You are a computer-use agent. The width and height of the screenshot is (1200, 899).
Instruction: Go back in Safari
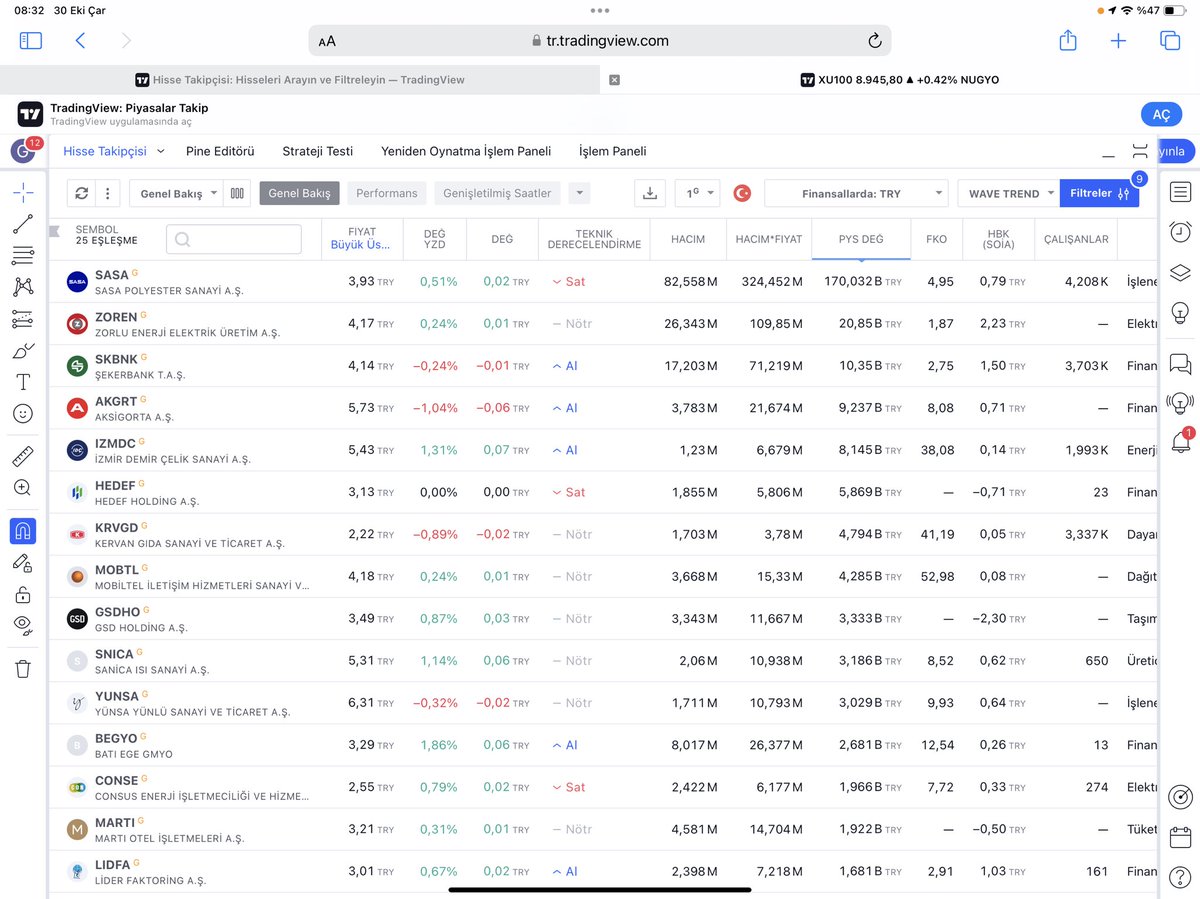pos(80,41)
